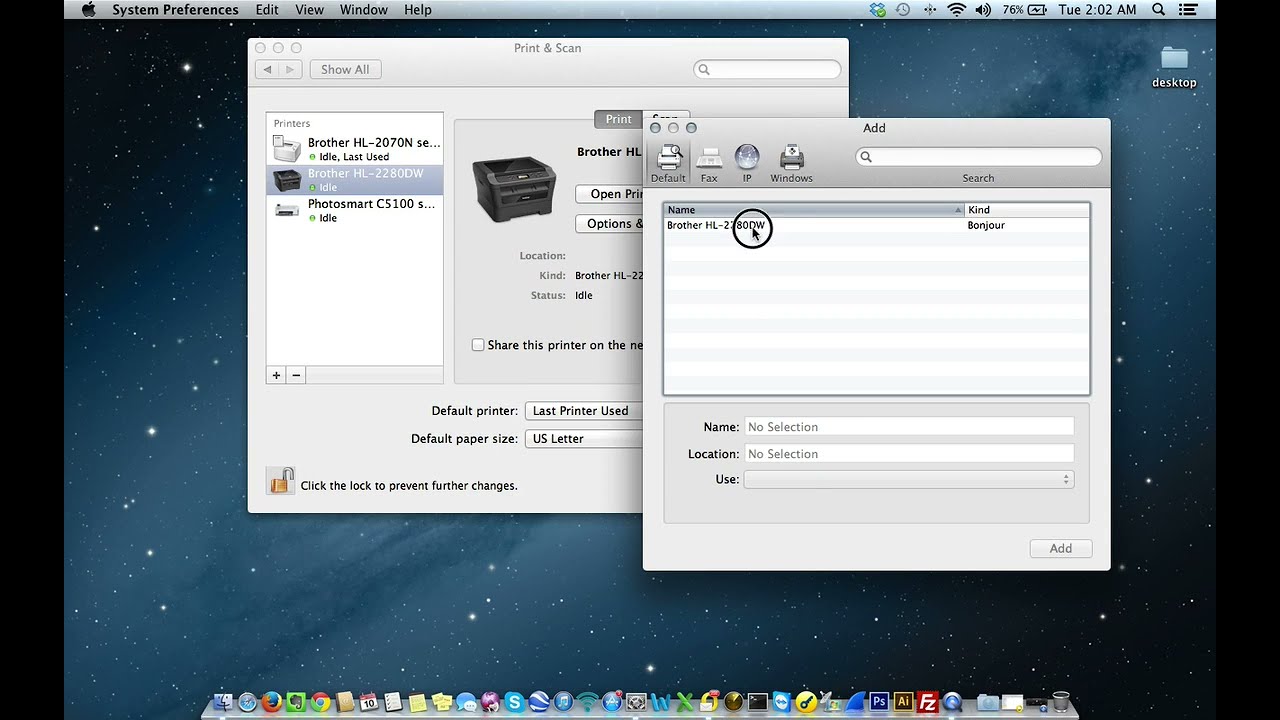
Task: Open the Help menu
Action: pyautogui.click(x=418, y=10)
